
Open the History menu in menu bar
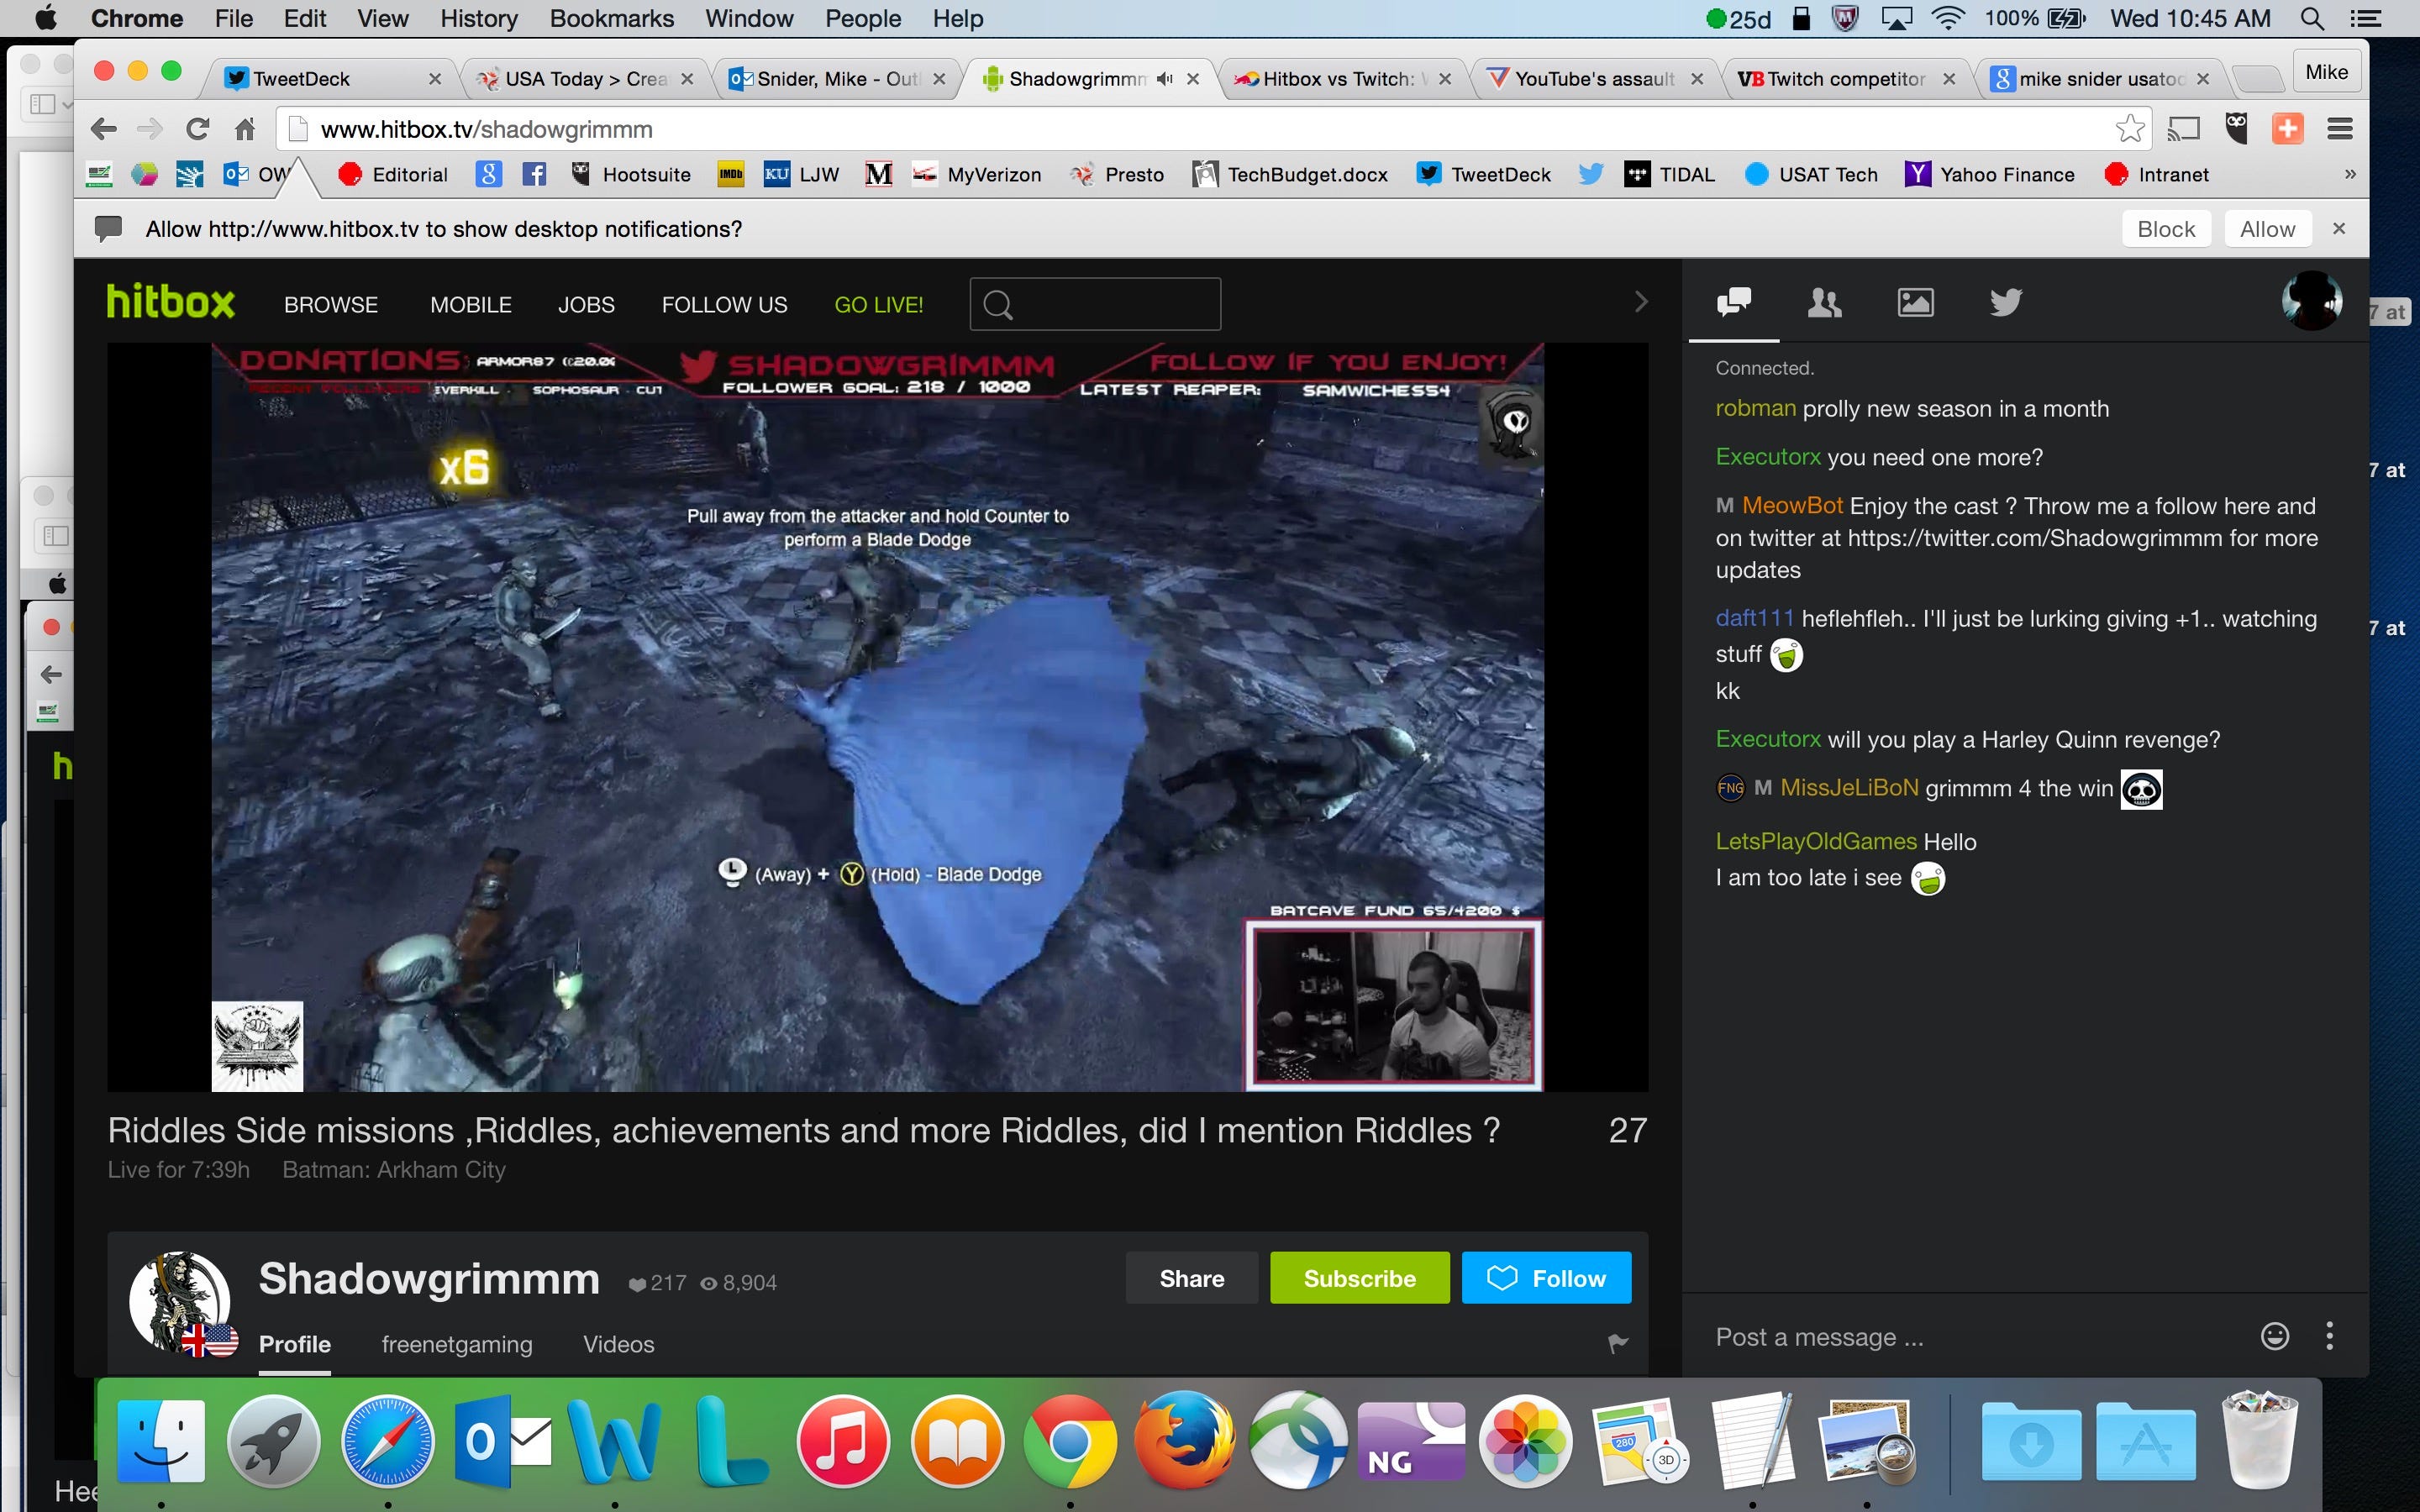479,18
